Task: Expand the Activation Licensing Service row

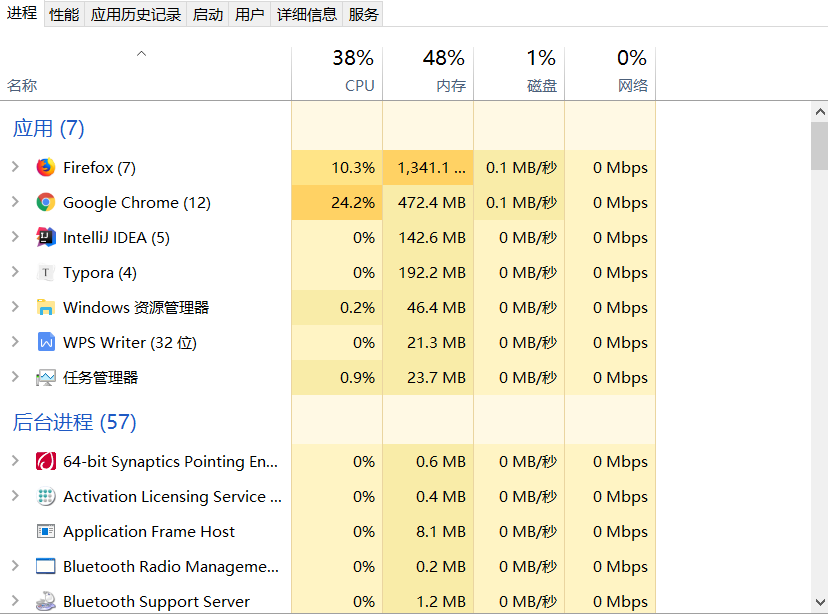Action: click(x=15, y=496)
